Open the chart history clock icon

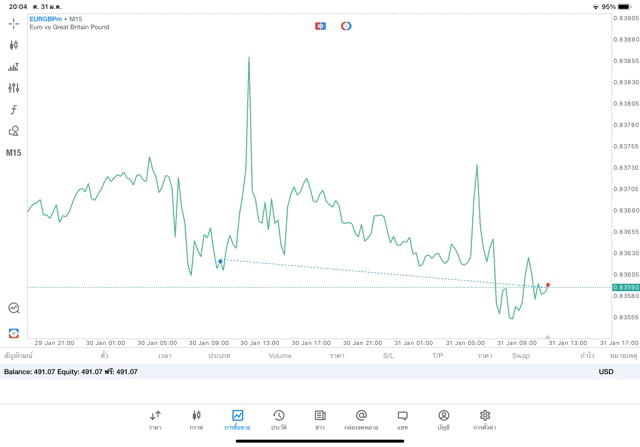pos(14,308)
